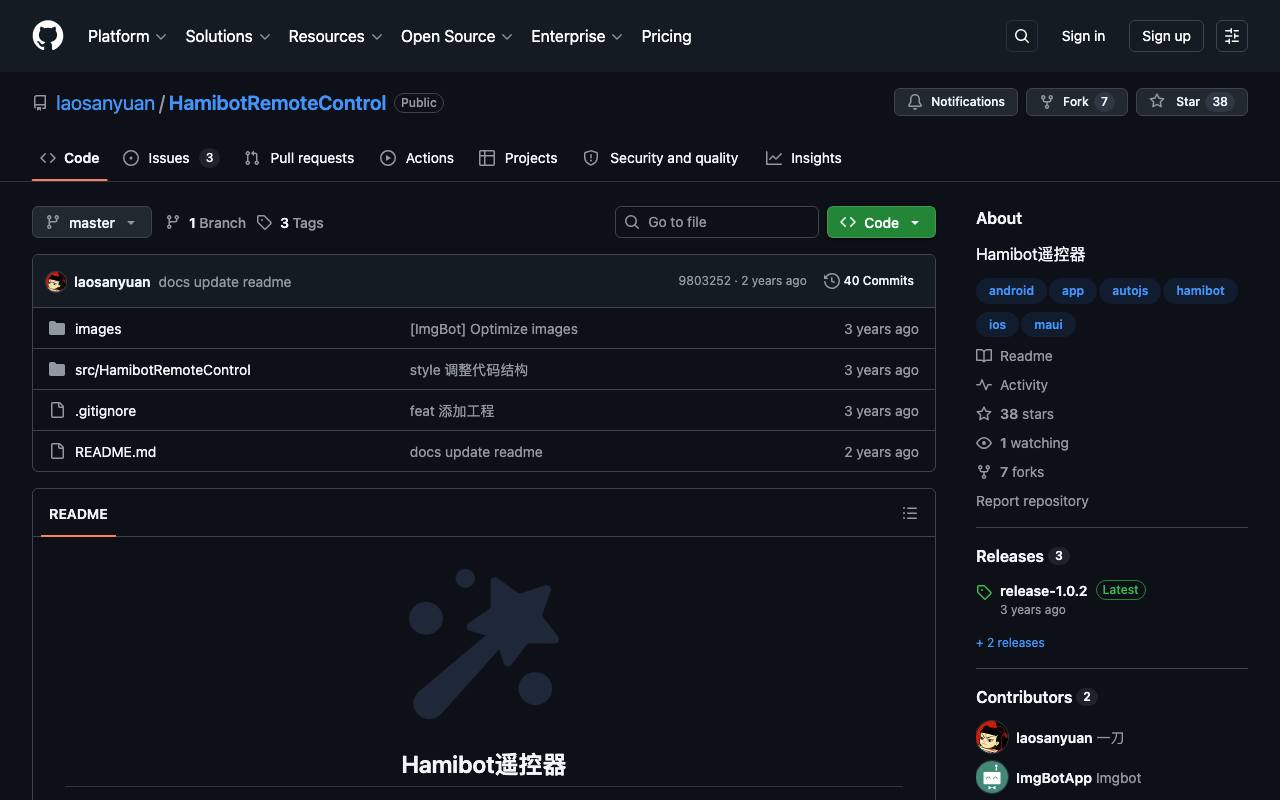Open the green Code dropdown button
1280x800 pixels.
click(881, 222)
